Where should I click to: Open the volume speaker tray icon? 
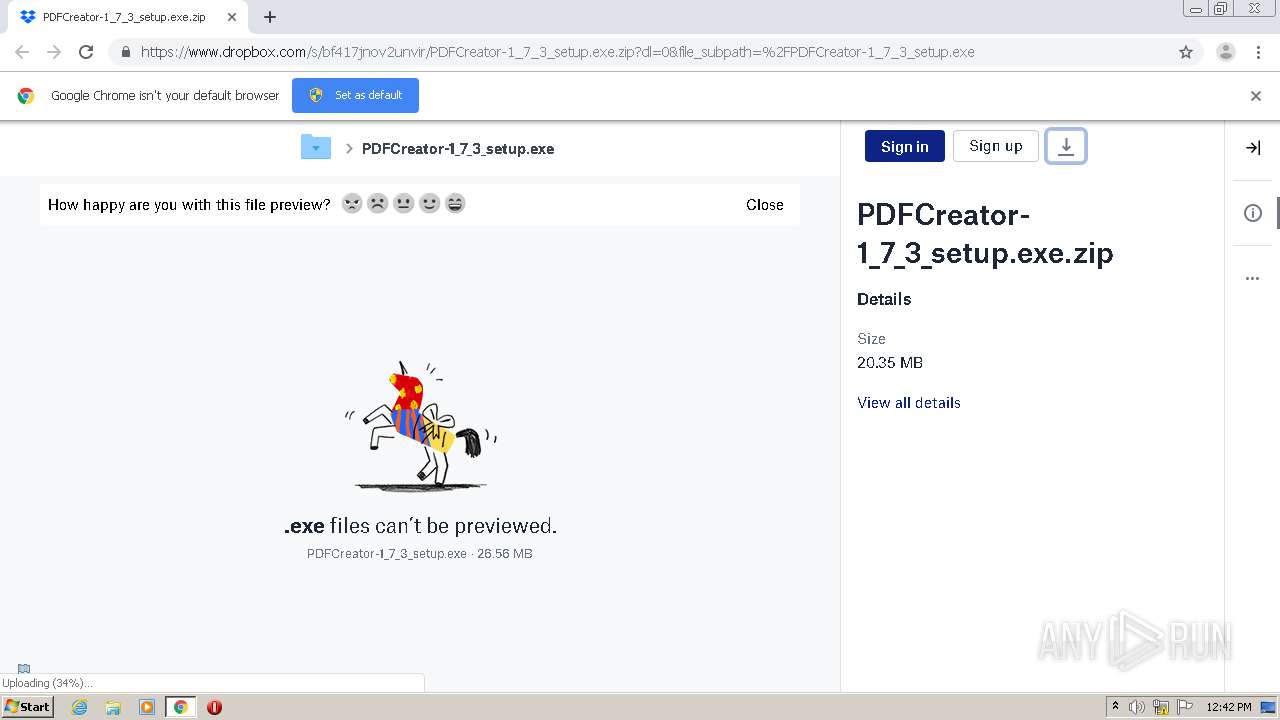click(x=1137, y=707)
